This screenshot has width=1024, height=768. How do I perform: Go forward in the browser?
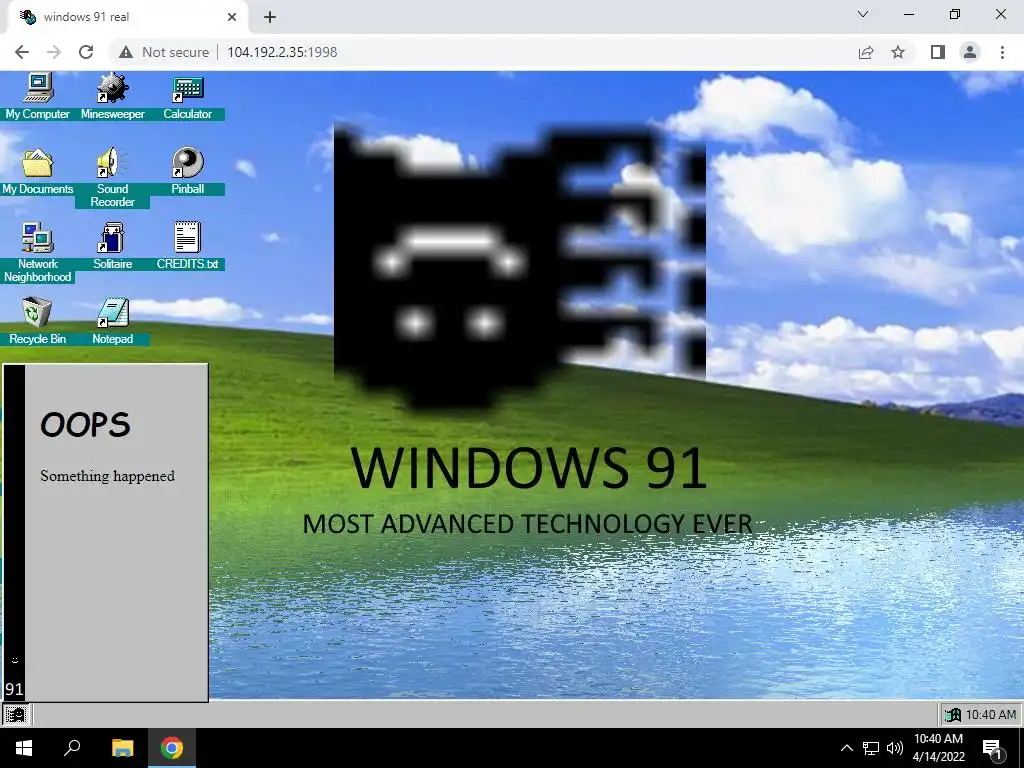(54, 52)
